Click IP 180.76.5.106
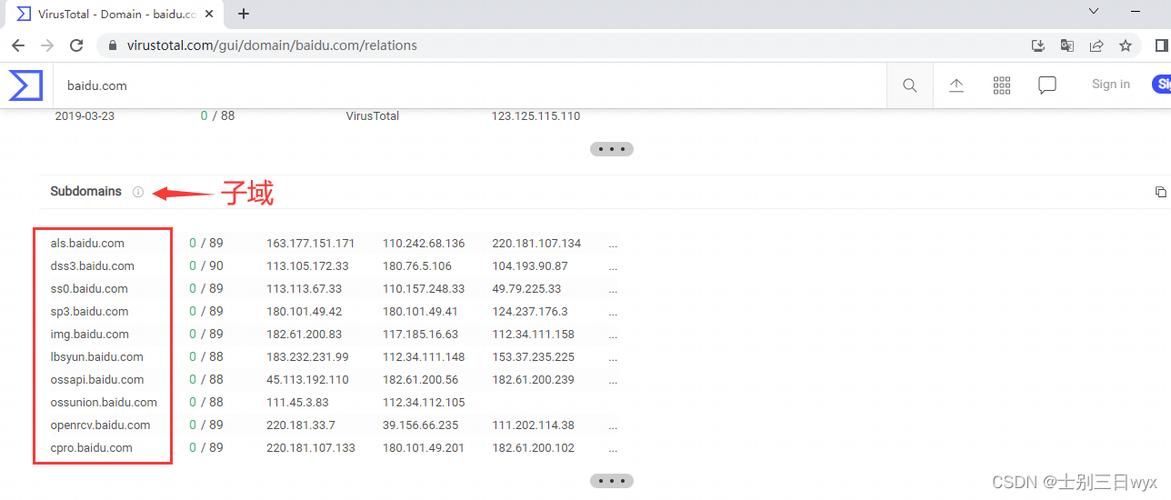This screenshot has width=1171, height=500. coord(417,266)
